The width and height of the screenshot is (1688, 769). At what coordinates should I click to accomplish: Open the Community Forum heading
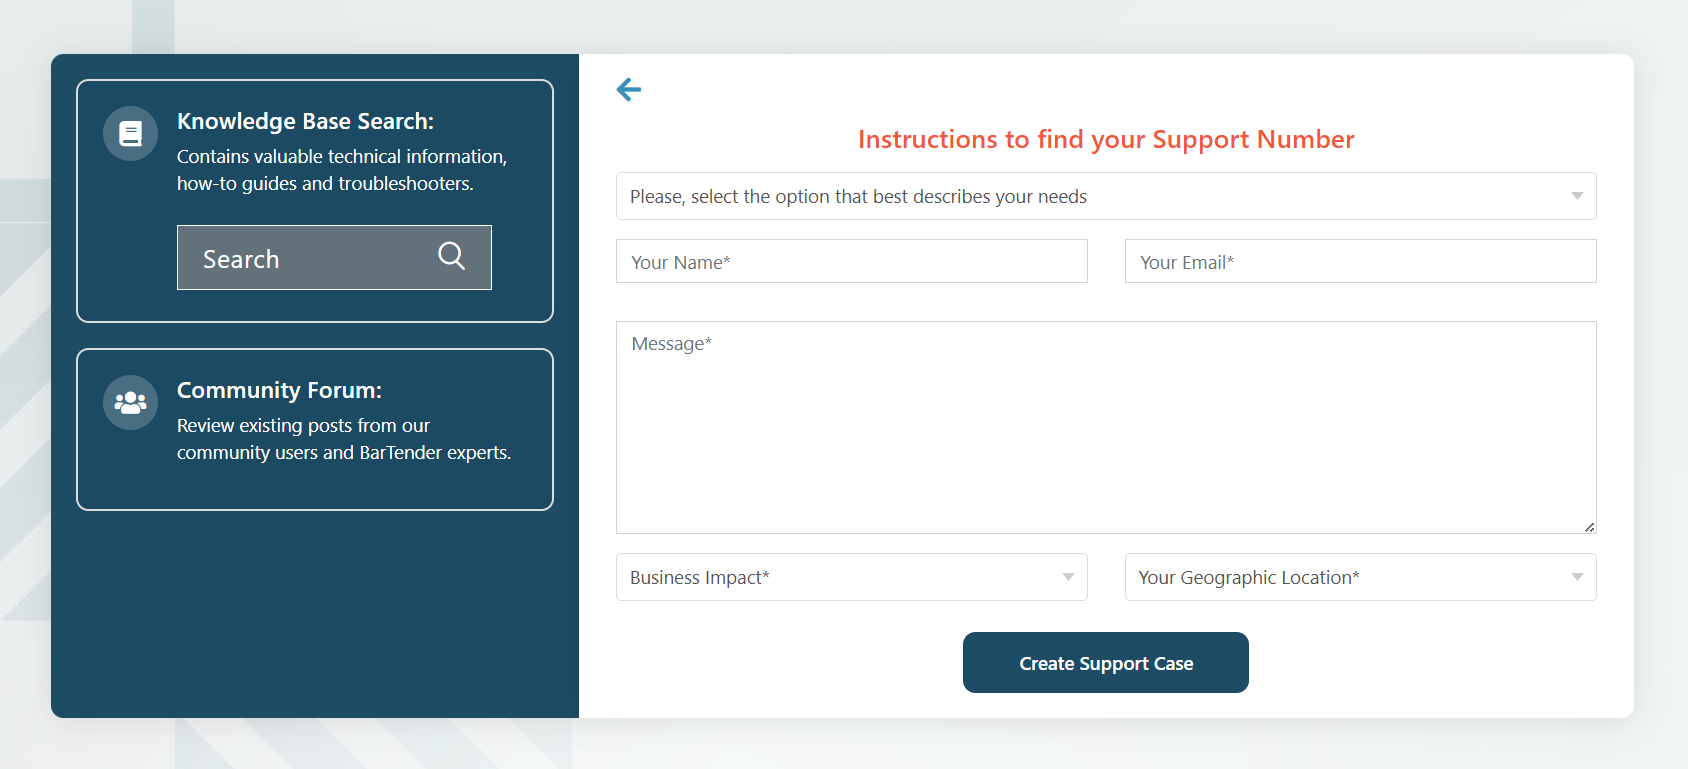click(279, 390)
